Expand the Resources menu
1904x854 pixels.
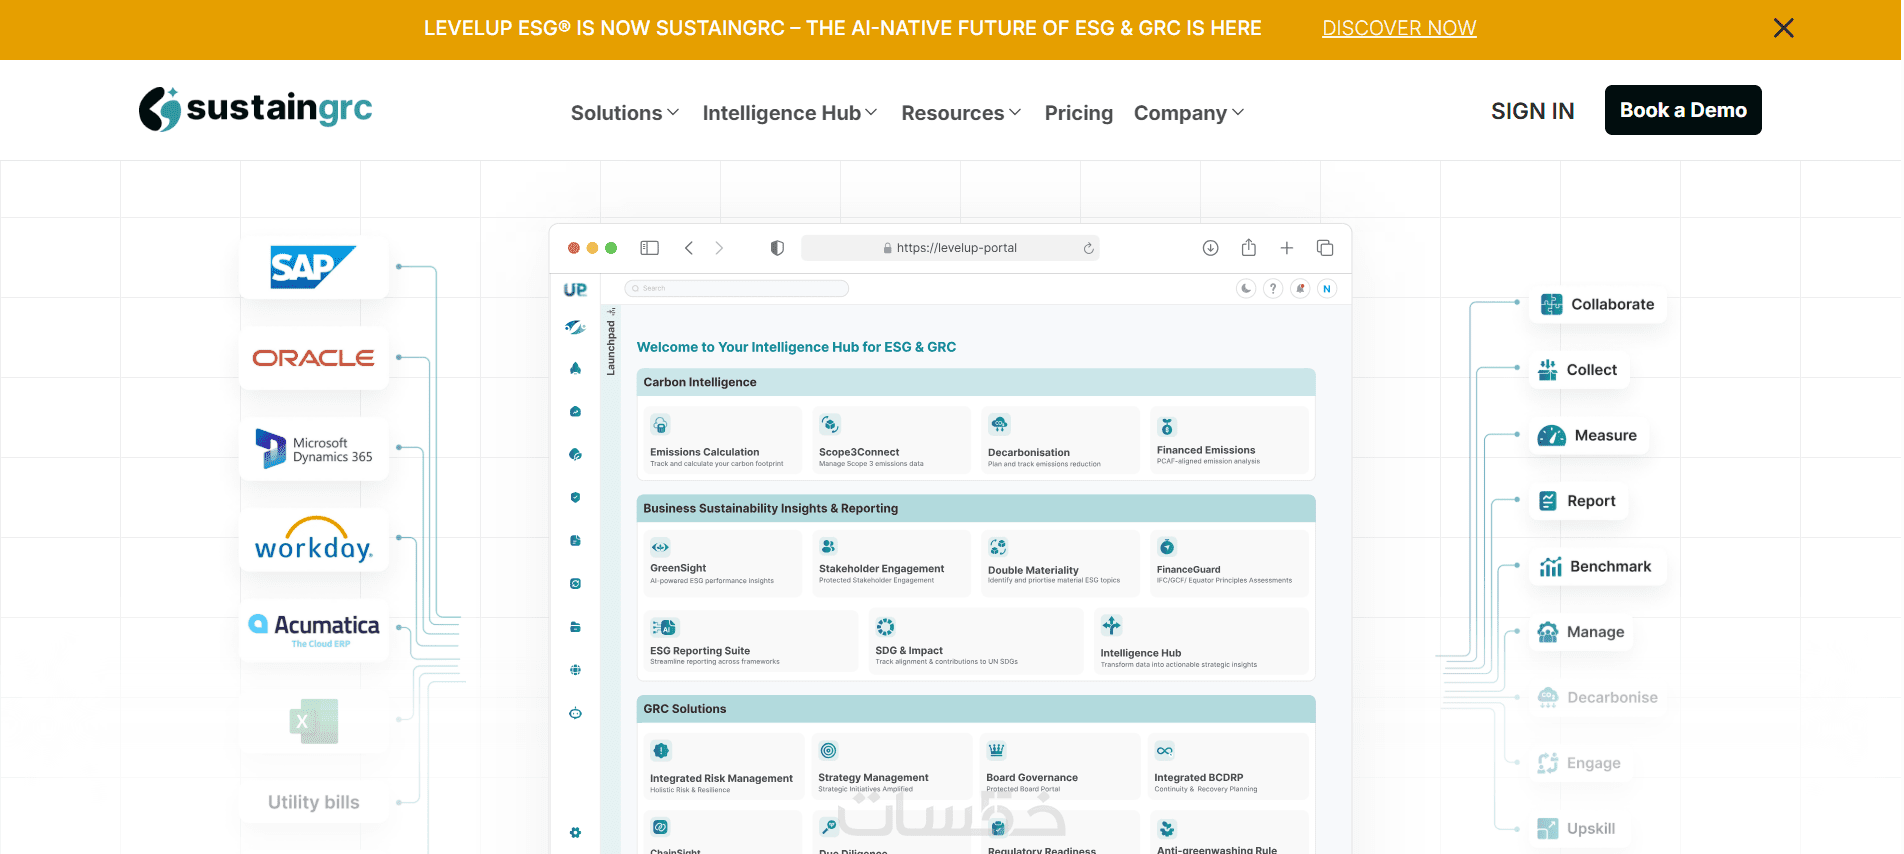(x=961, y=113)
